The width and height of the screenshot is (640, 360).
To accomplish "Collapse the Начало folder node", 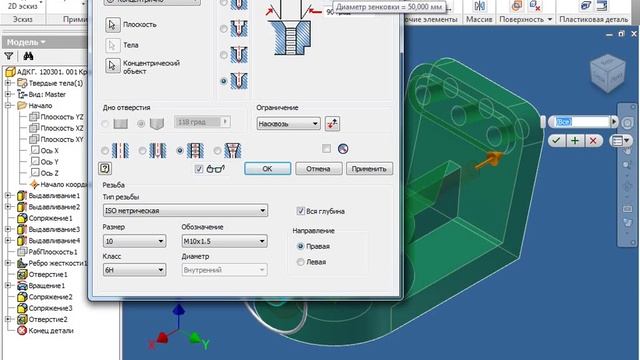I will [8, 105].
